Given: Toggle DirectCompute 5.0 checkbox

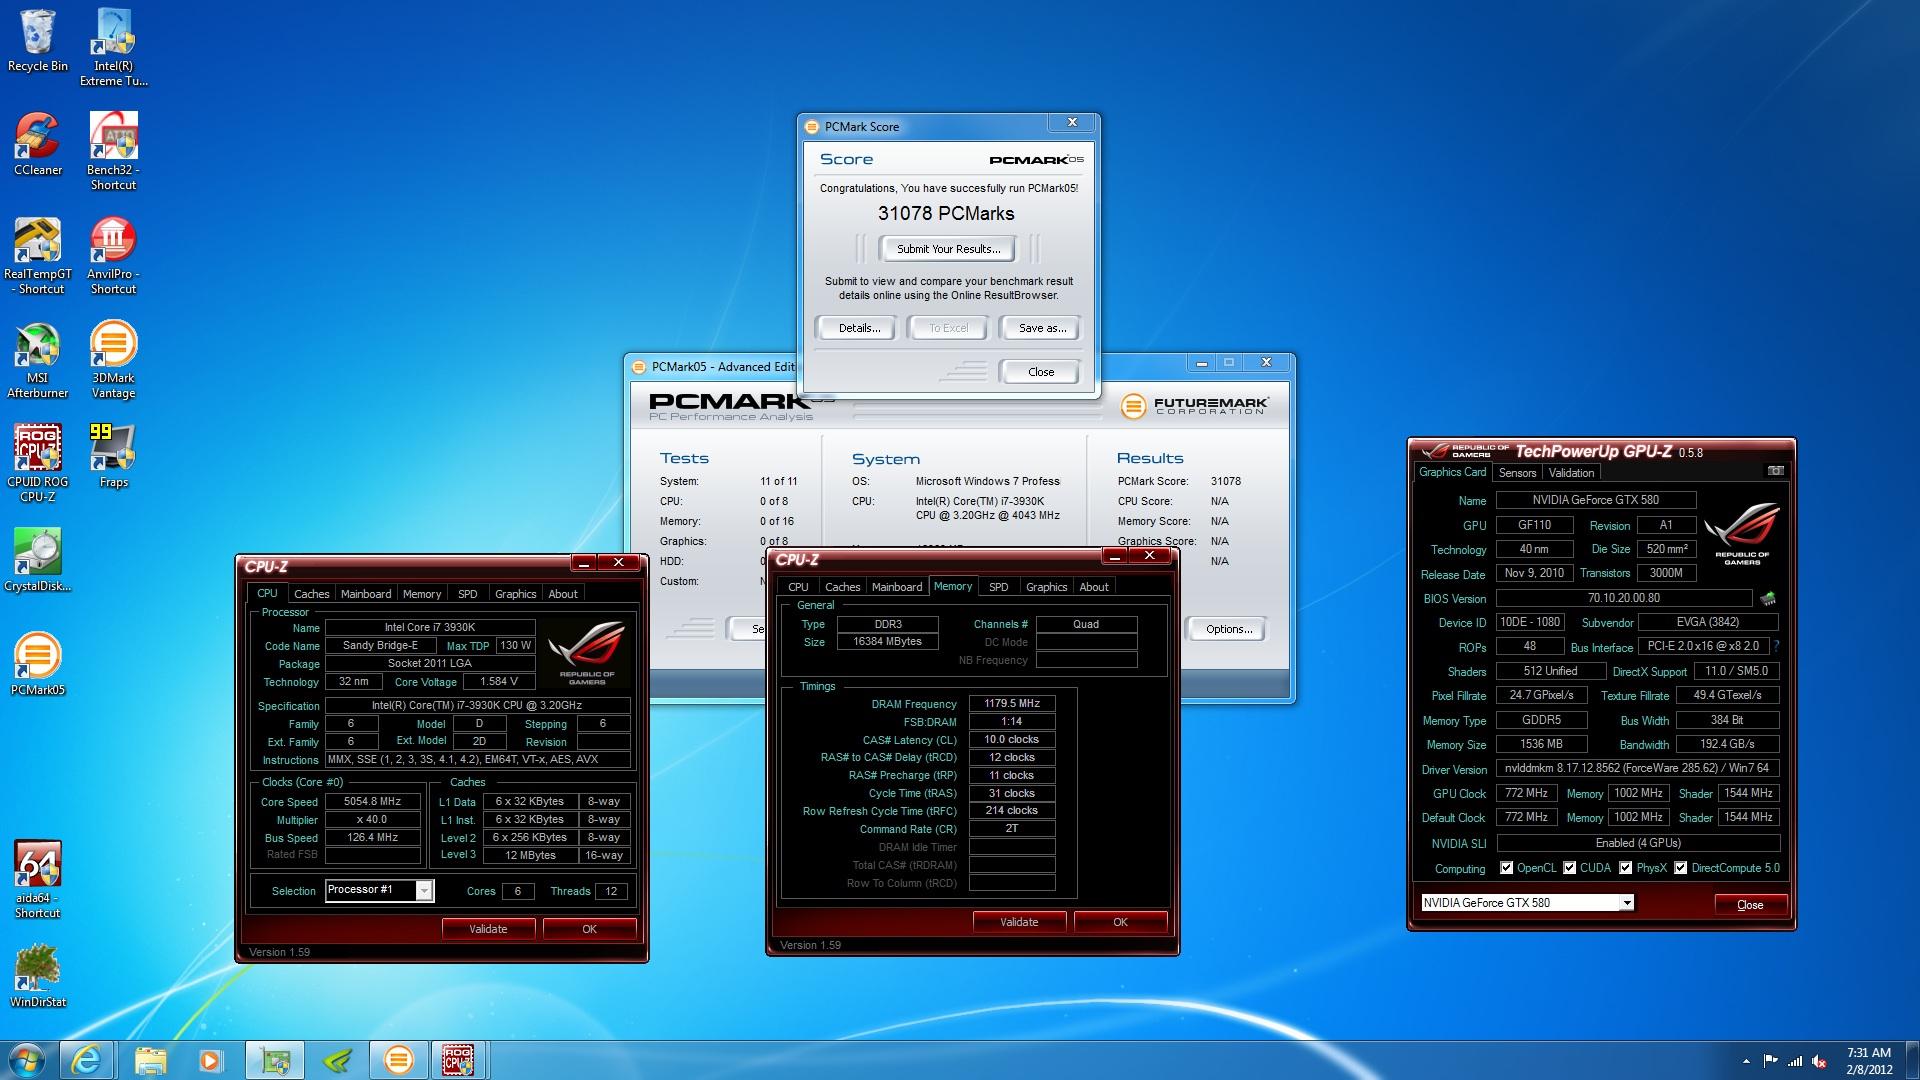Looking at the screenshot, I should click(x=1680, y=868).
